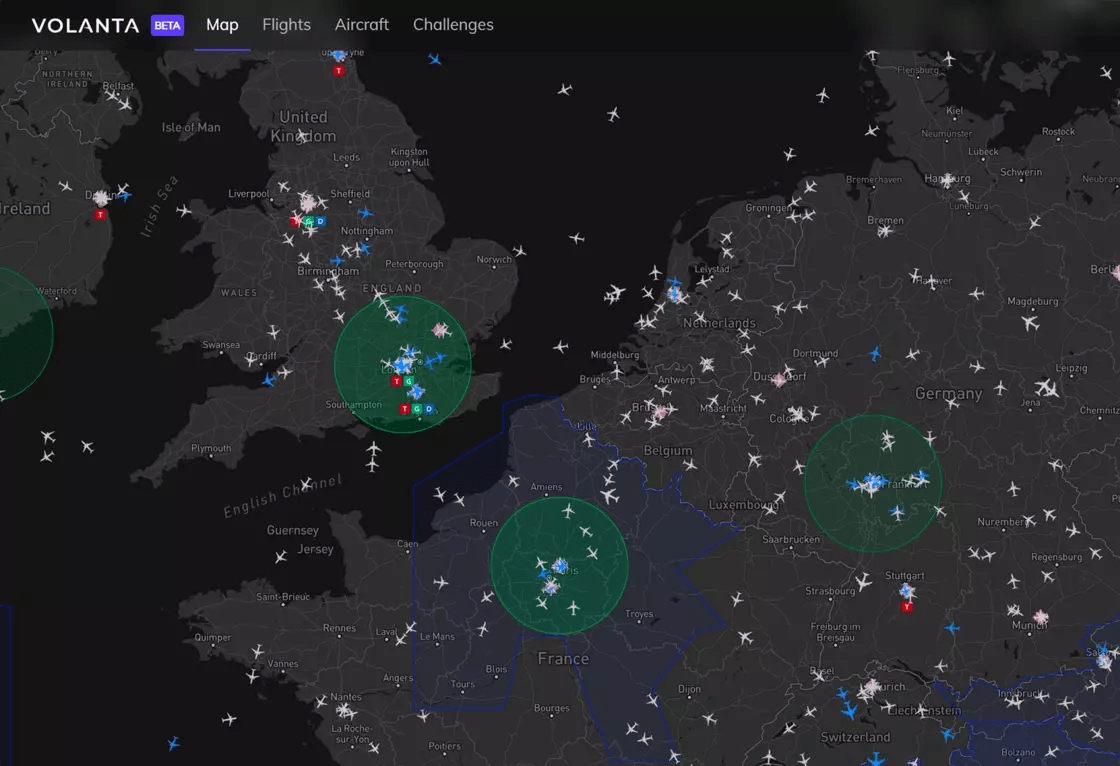Viewport: 1120px width, 766px height.
Task: Click the "Nottingham" city label
Action: 366,231
